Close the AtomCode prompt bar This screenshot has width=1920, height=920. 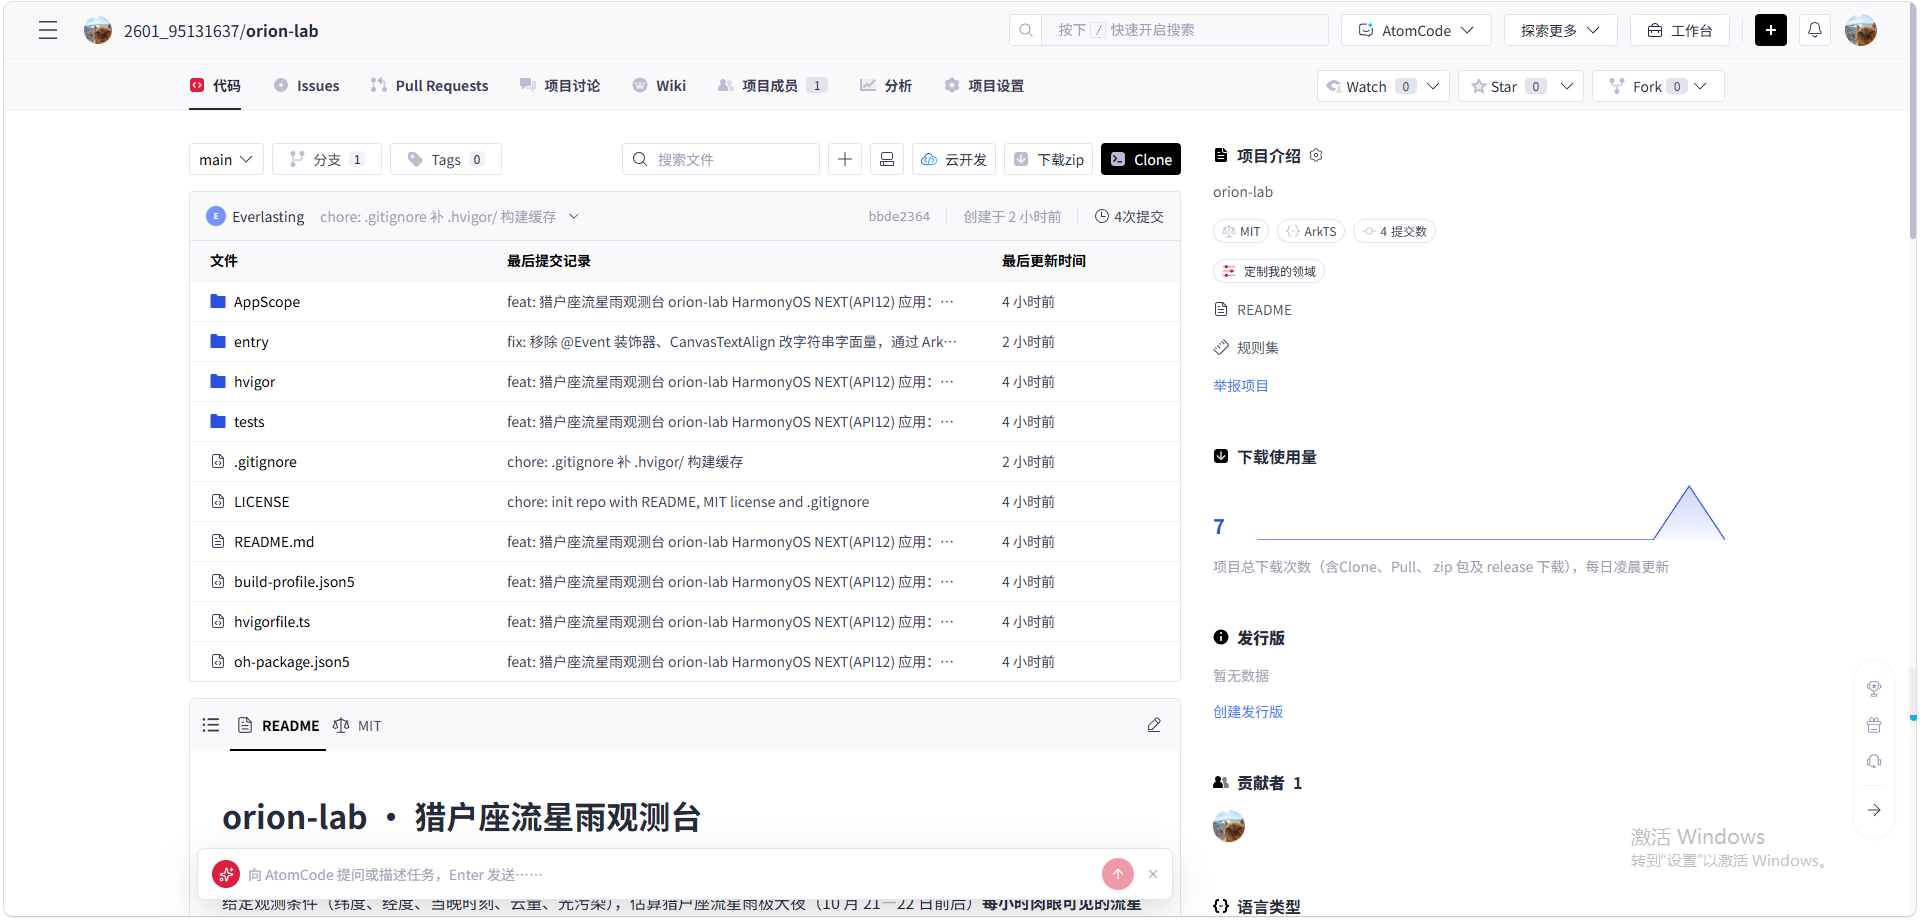(1153, 874)
